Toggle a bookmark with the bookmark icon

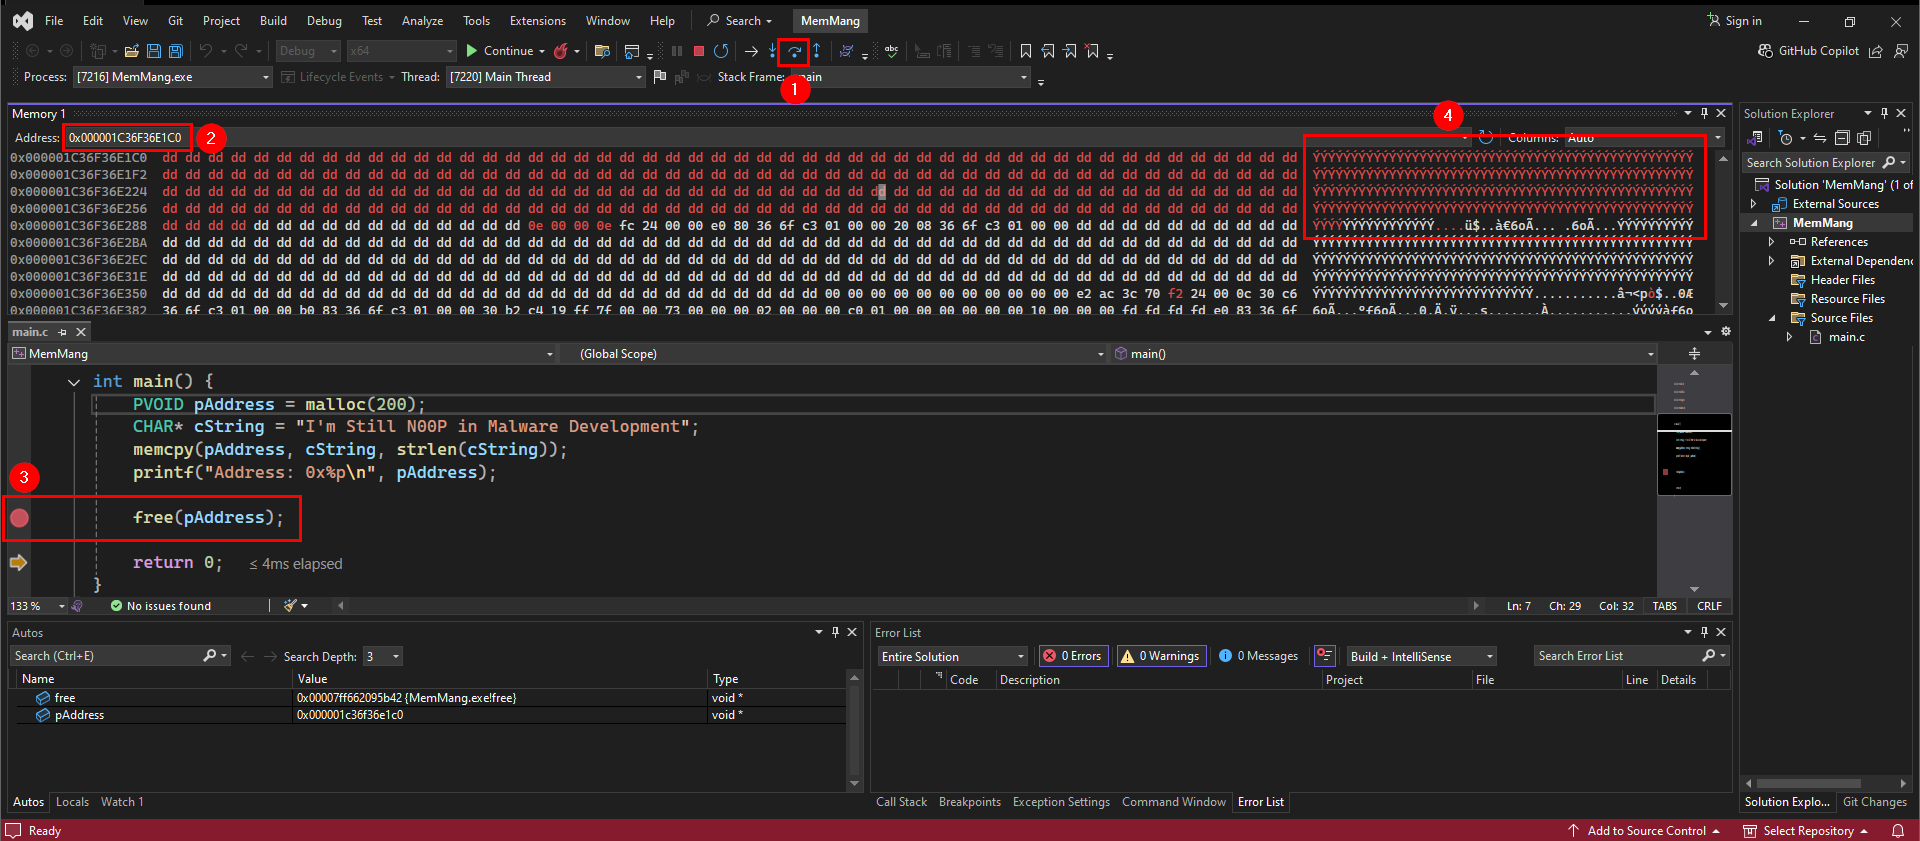(1025, 51)
